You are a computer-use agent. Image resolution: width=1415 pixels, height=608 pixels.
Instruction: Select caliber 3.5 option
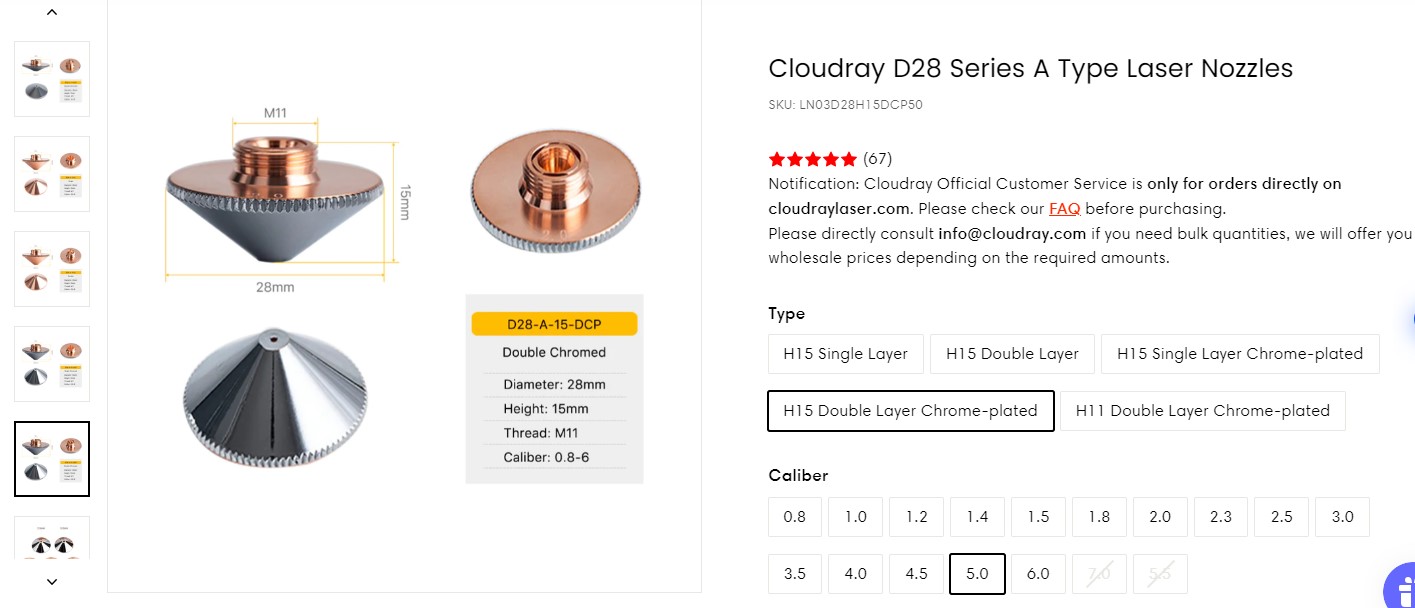coord(795,574)
